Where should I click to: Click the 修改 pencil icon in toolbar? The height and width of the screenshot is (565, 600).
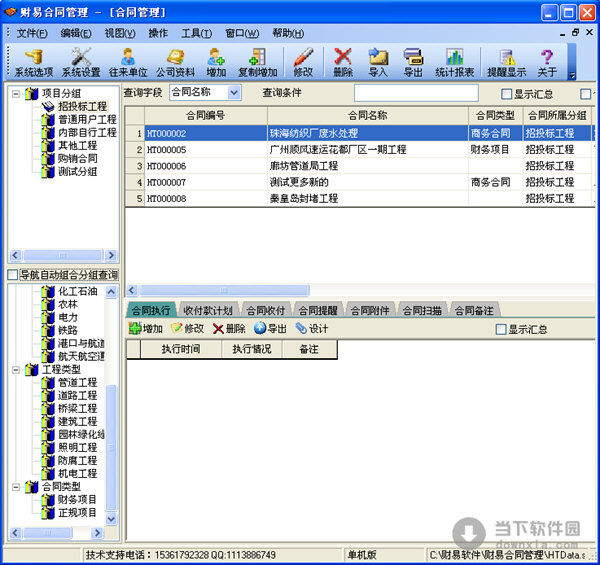point(303,61)
